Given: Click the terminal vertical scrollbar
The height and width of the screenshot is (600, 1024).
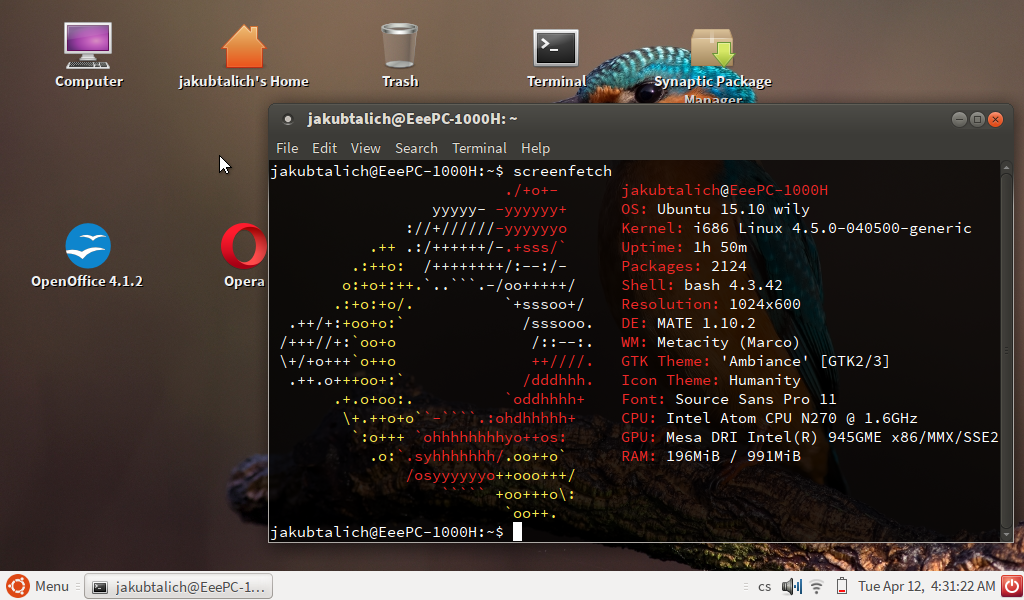Looking at the screenshot, I should pyautogui.click(x=1006, y=350).
